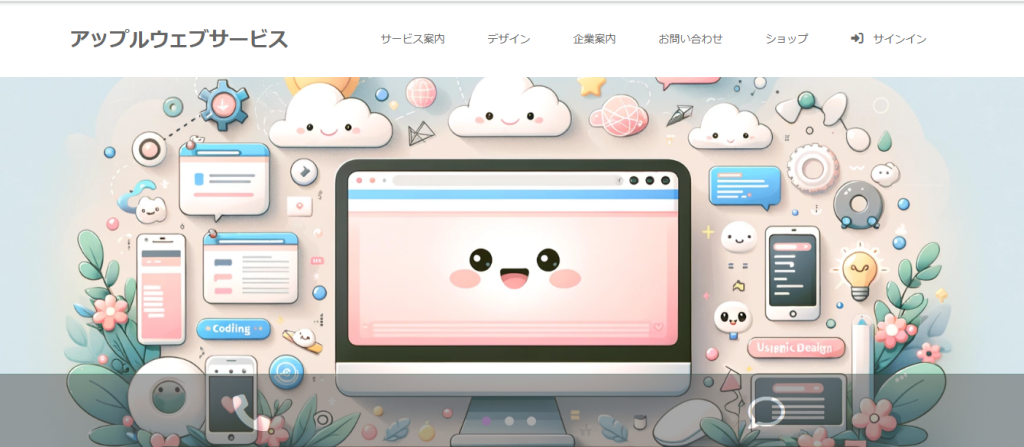Click the yellow lightbulb illustration

coord(858,270)
